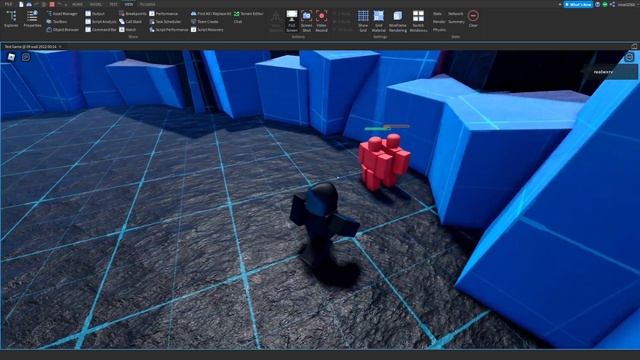Show Network stats
Image resolution: width=640 pixels, height=360 pixels.
456,13
